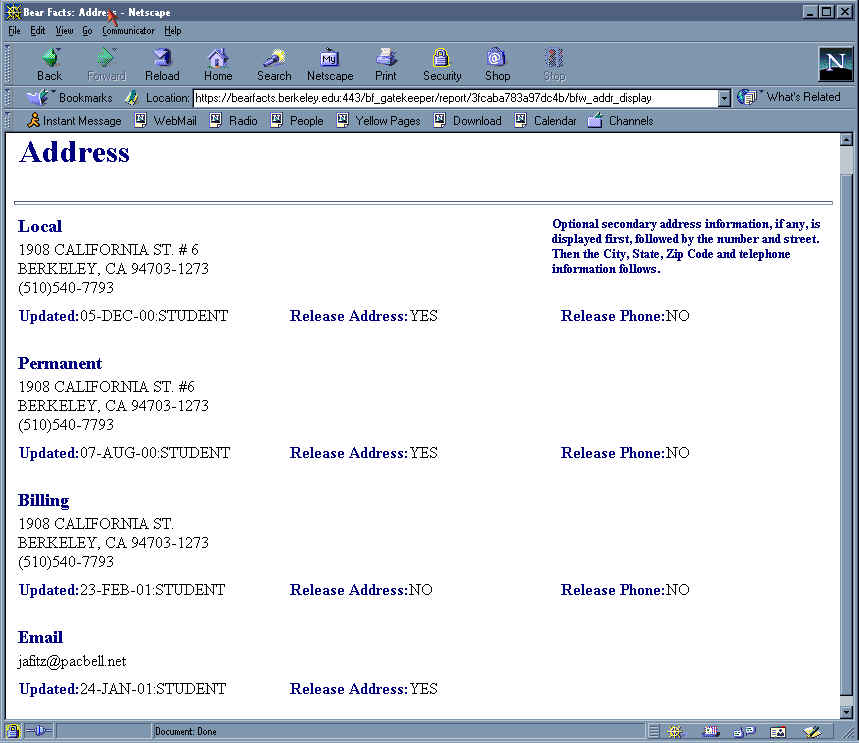This screenshot has height=743, width=859.
Task: Click '1908 CALIFORNIA ST. # 6' in Local
Action: [108, 250]
